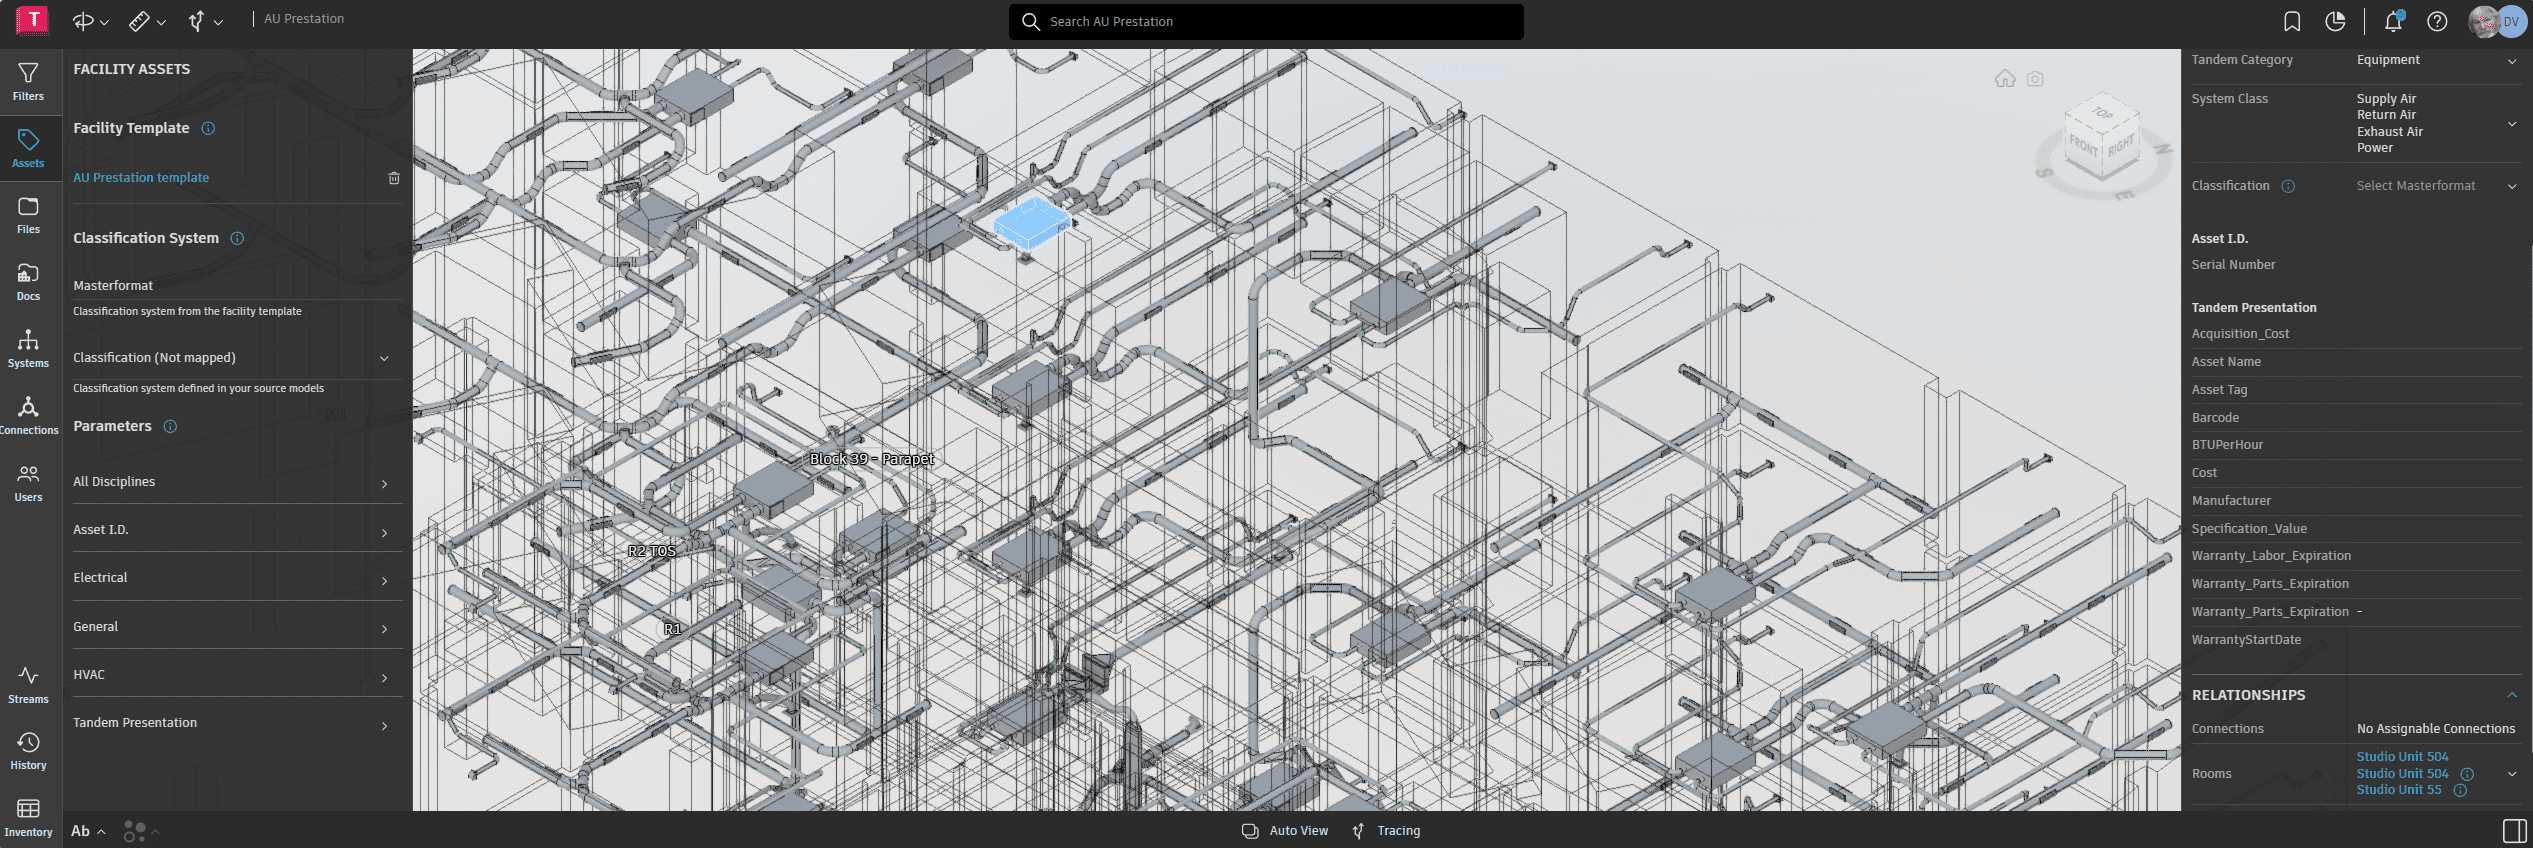
Task: Open the History panel
Action: [28, 750]
